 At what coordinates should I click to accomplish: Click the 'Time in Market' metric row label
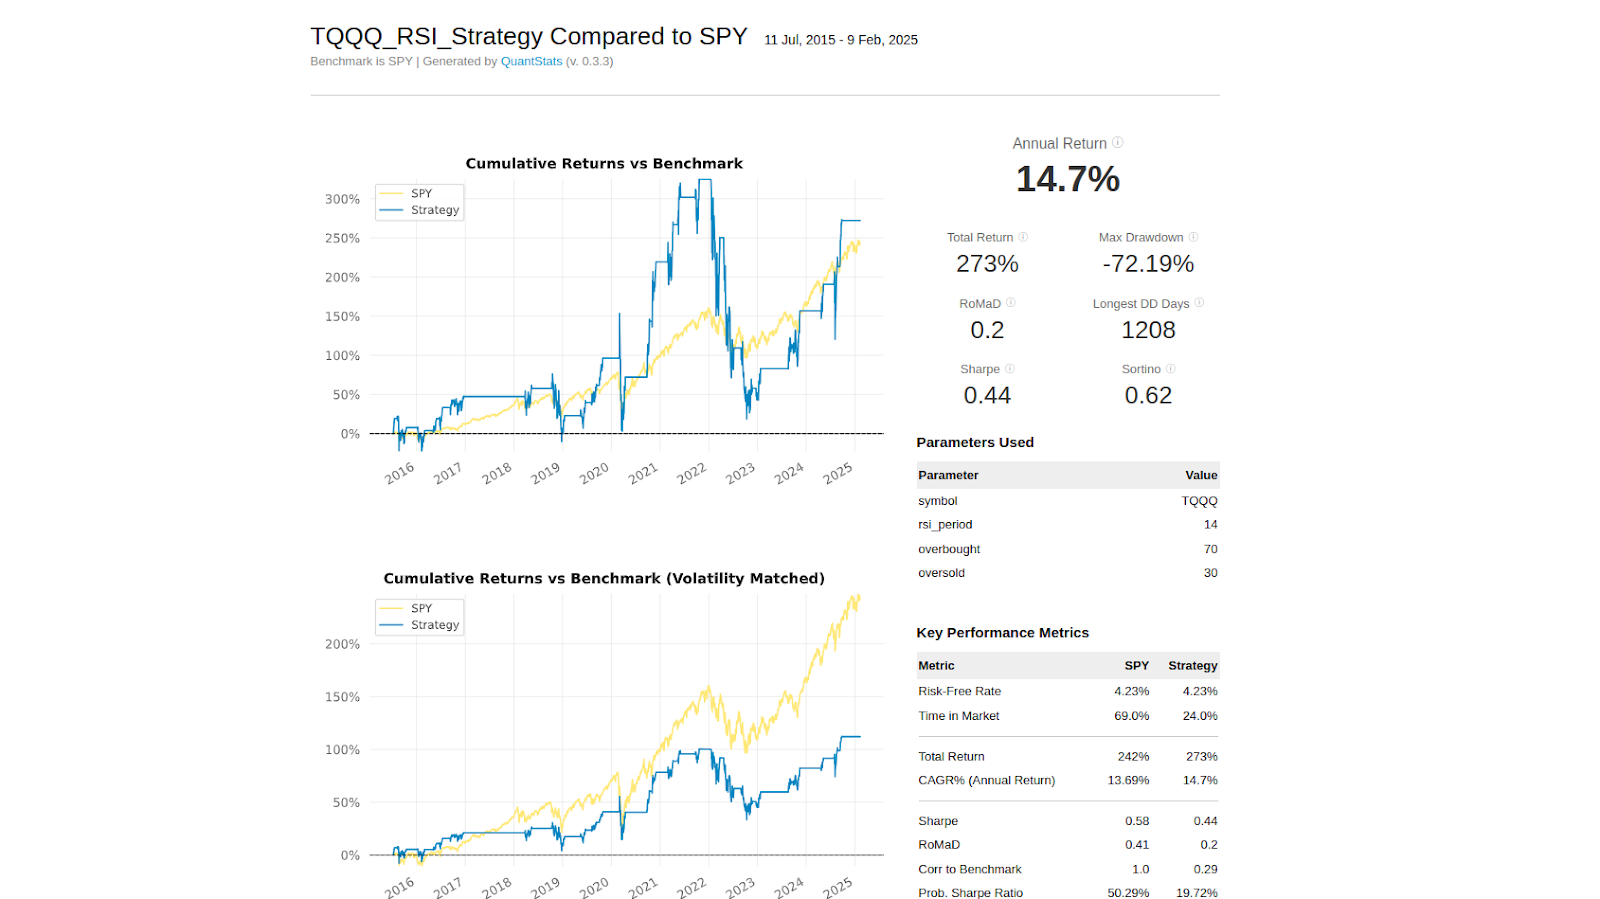(958, 716)
